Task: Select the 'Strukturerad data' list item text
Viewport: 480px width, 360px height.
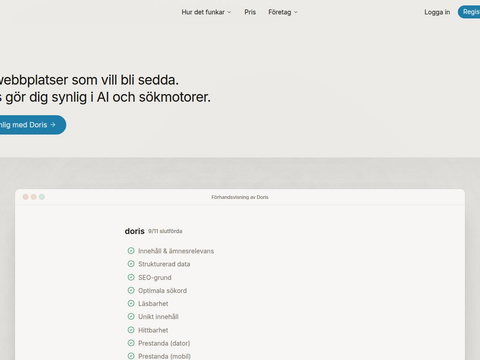Action: 164,264
